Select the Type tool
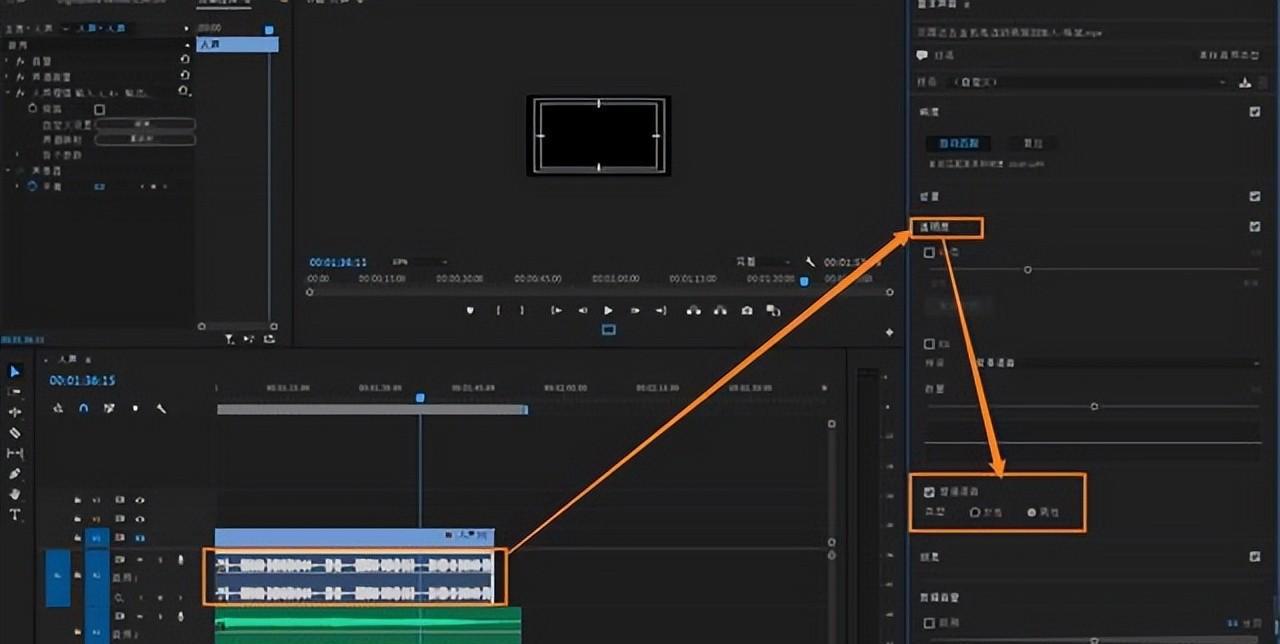The width and height of the screenshot is (1280, 644). pos(15,515)
